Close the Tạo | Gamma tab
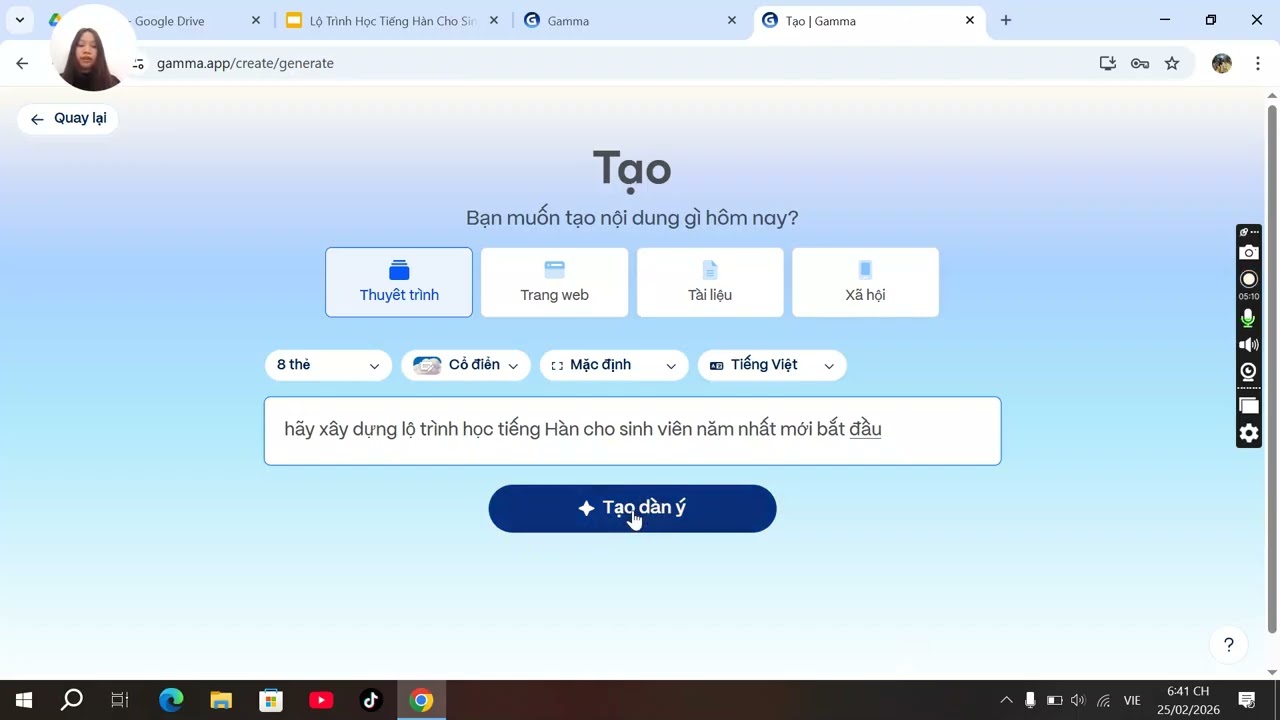This screenshot has width=1280, height=720. [970, 20]
